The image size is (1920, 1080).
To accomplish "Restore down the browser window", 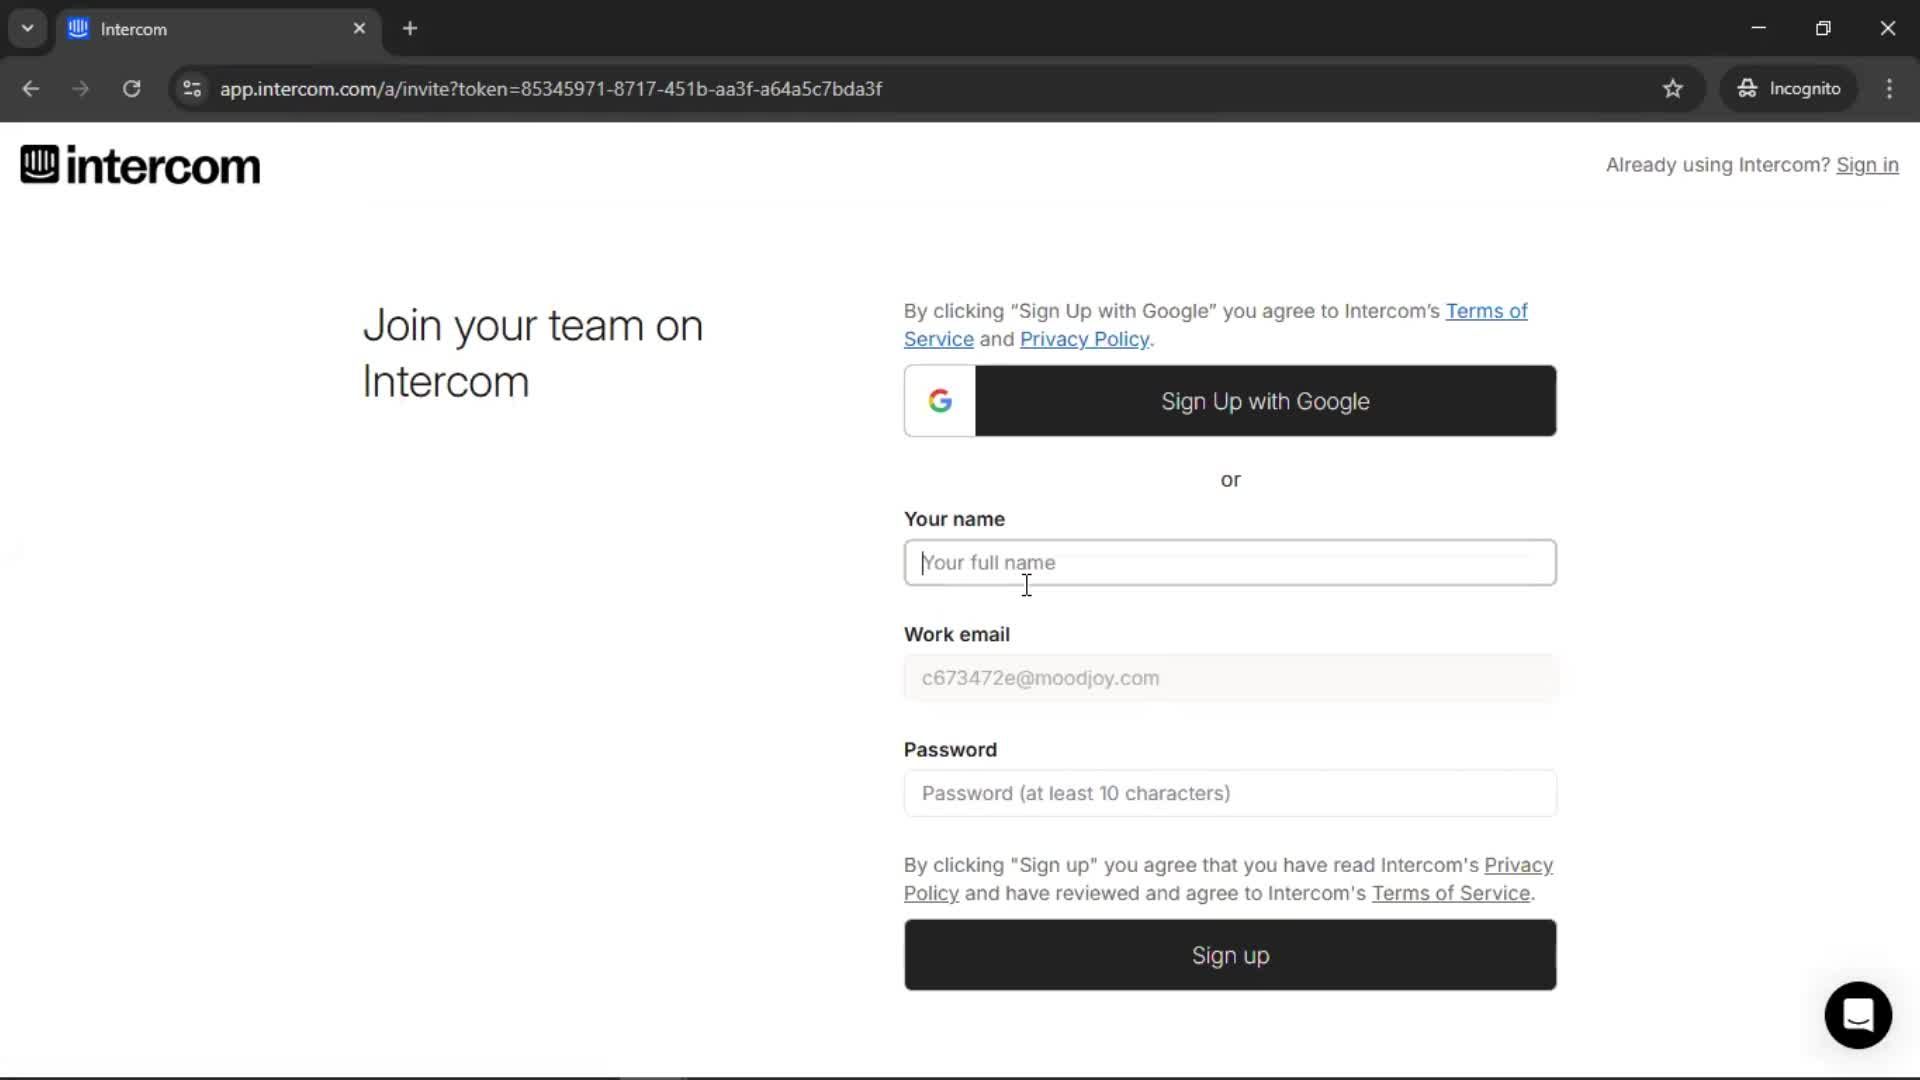I will click(x=1823, y=28).
